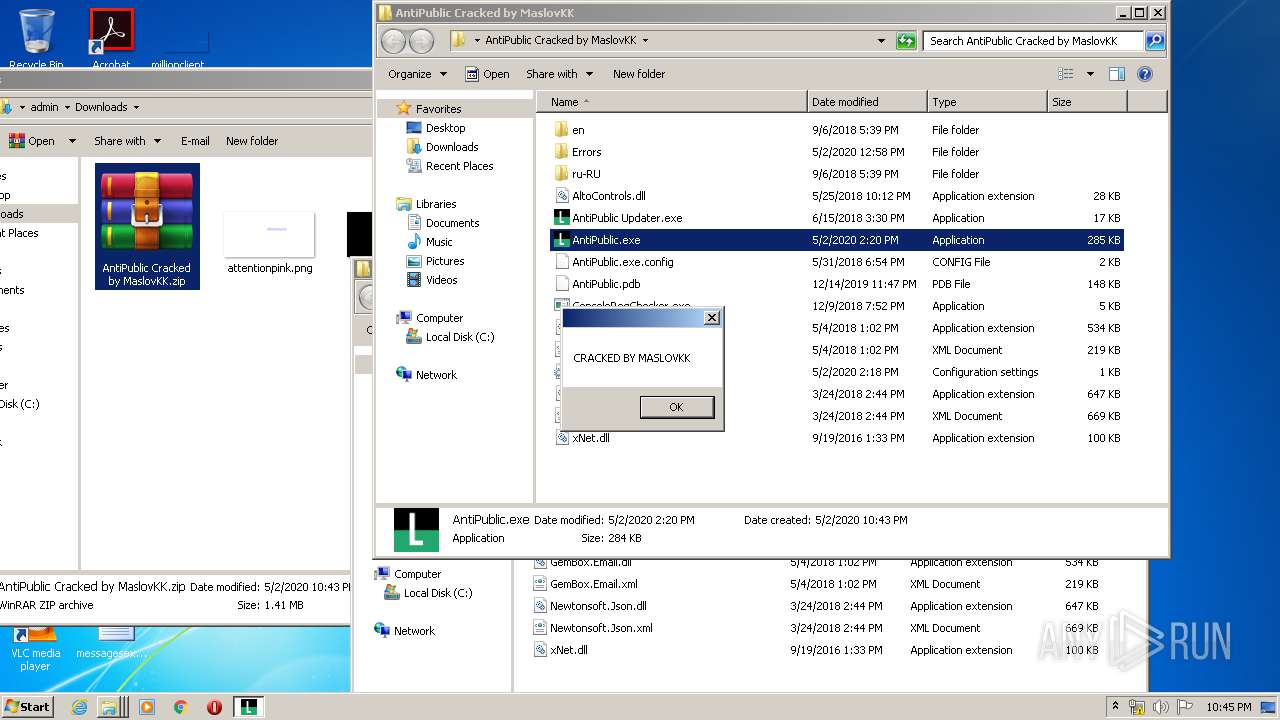
Task: Click the green Refresh button beside address bar
Action: point(906,41)
